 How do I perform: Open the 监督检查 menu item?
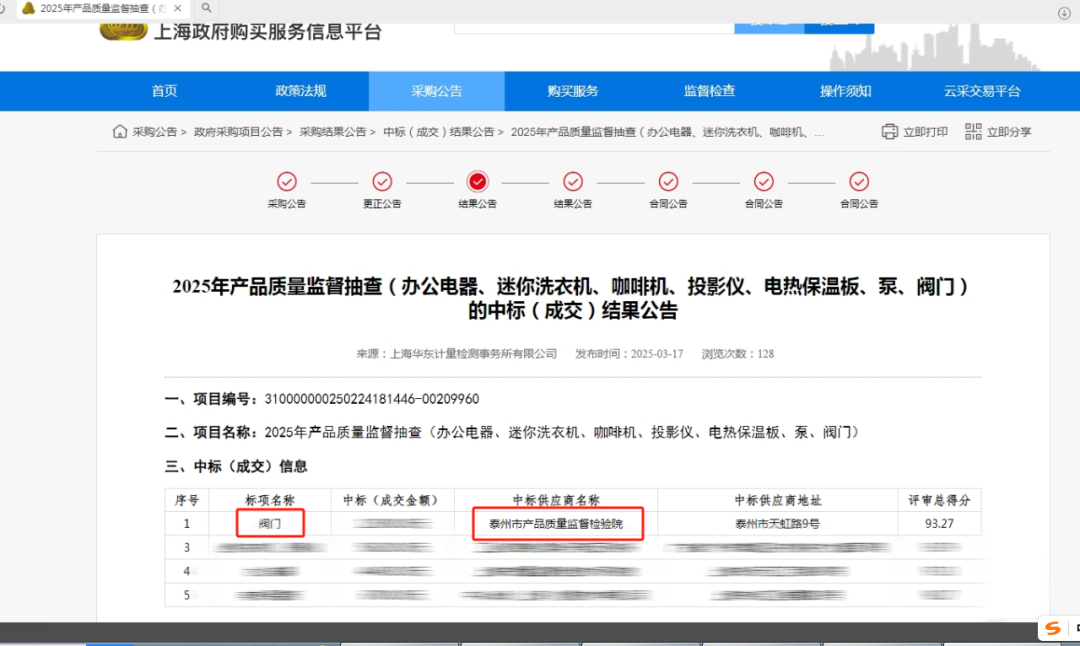[708, 91]
